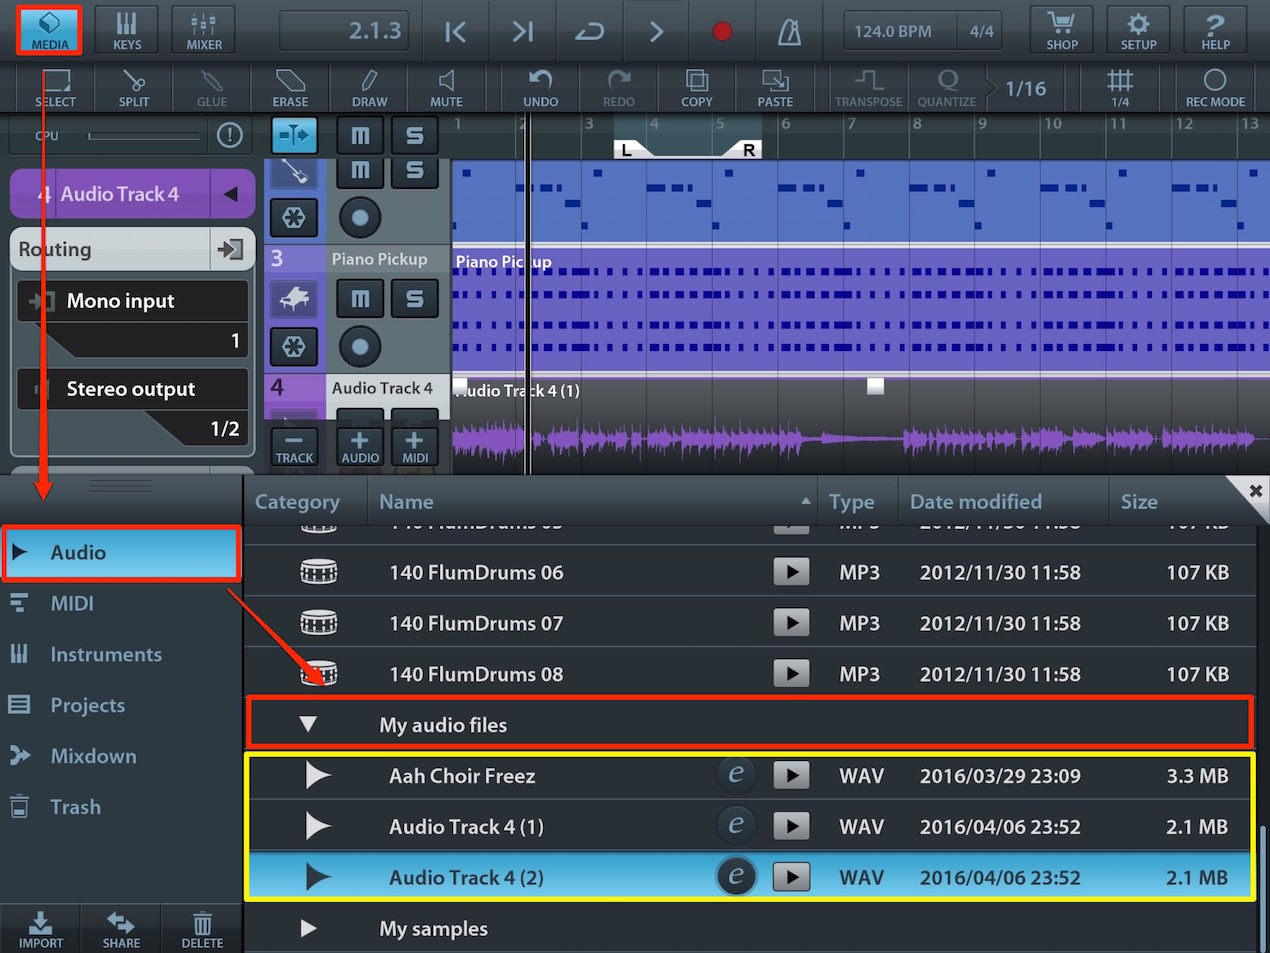1270x953 pixels.
Task: Click the COPY button
Action: [697, 88]
